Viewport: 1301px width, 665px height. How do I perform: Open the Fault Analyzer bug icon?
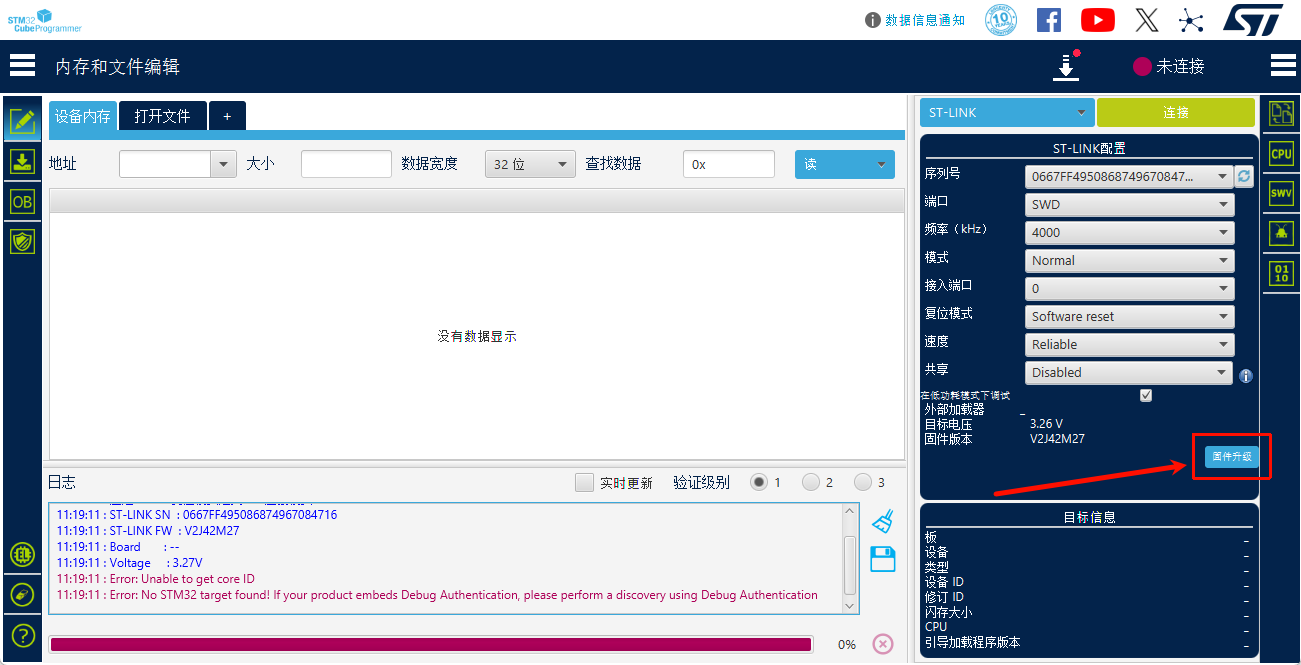click(x=1281, y=233)
